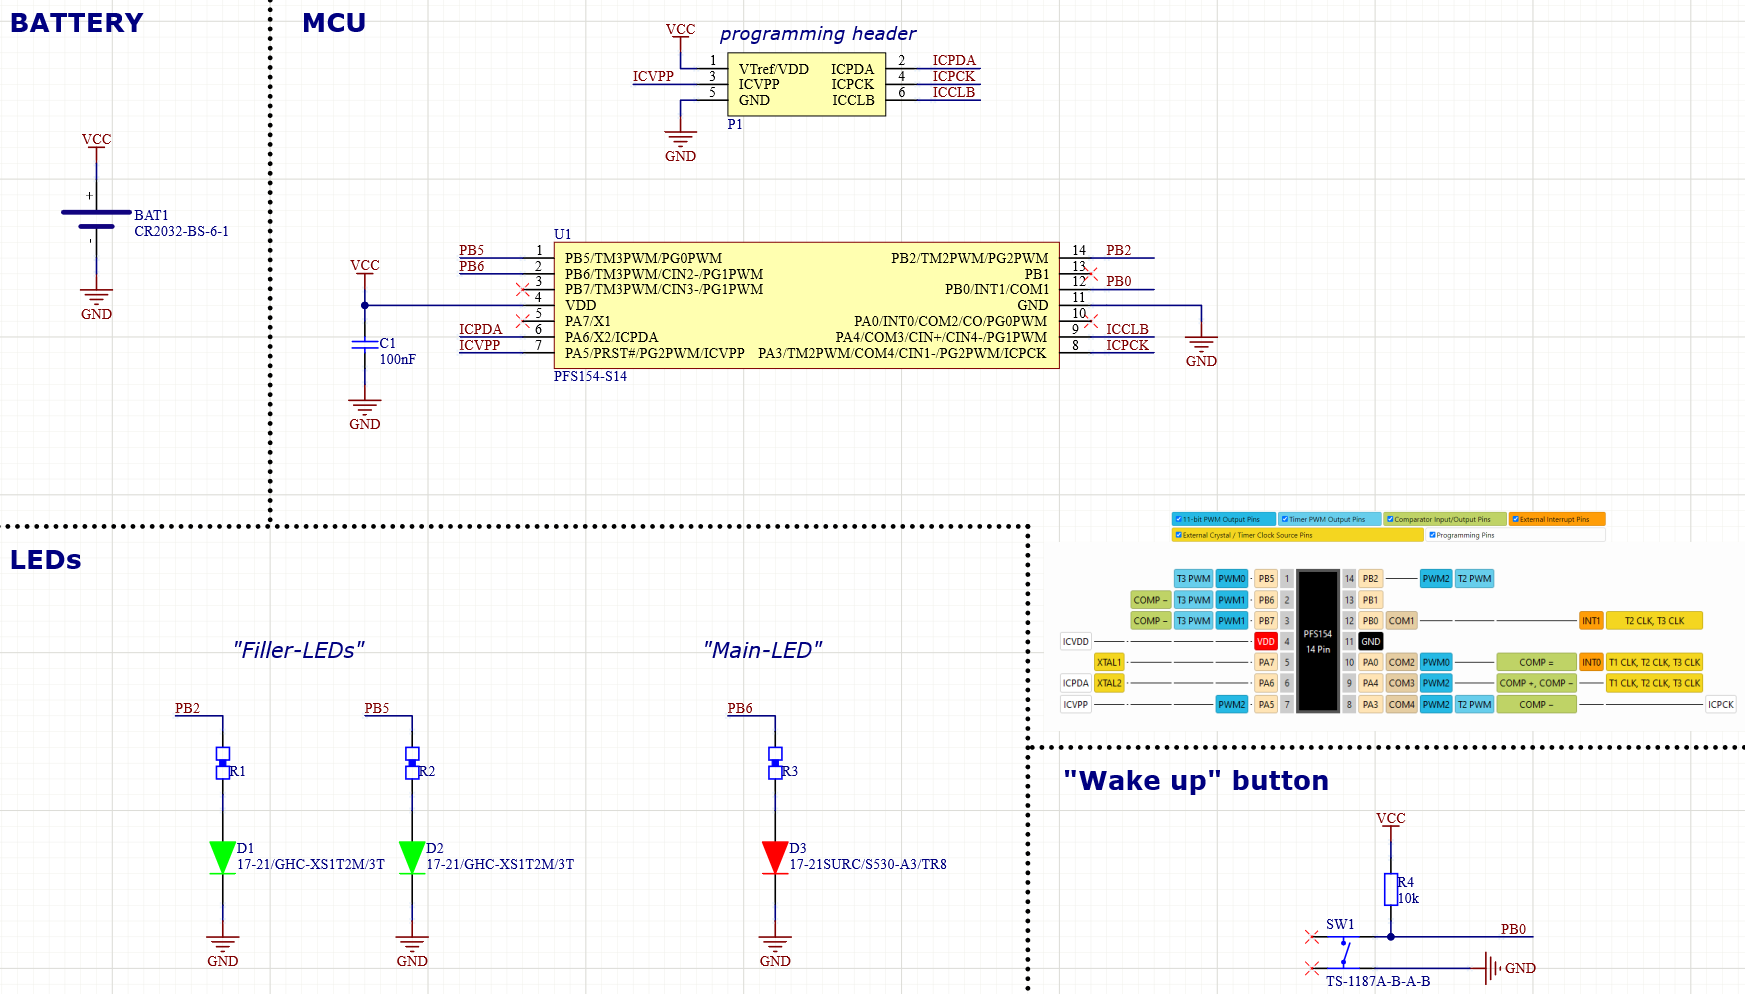Select the BAT1 battery symbol
The height and width of the screenshot is (994, 1745).
coord(96,220)
